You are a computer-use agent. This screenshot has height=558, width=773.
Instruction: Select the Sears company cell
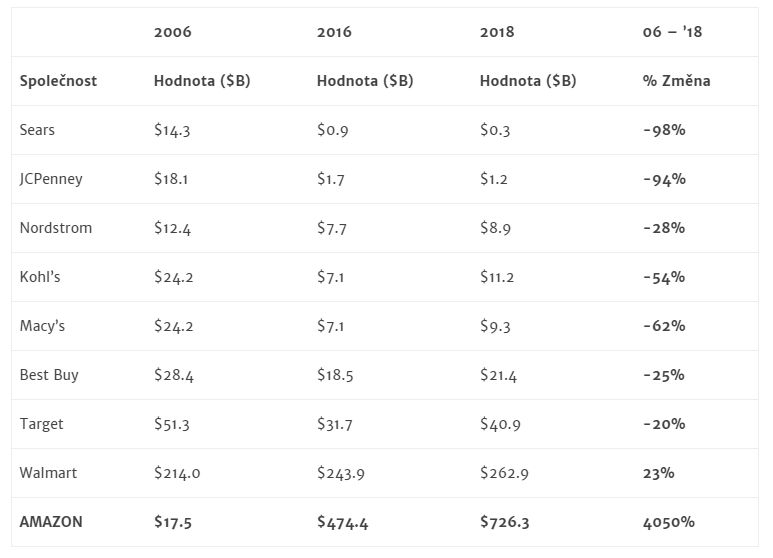pos(37,130)
